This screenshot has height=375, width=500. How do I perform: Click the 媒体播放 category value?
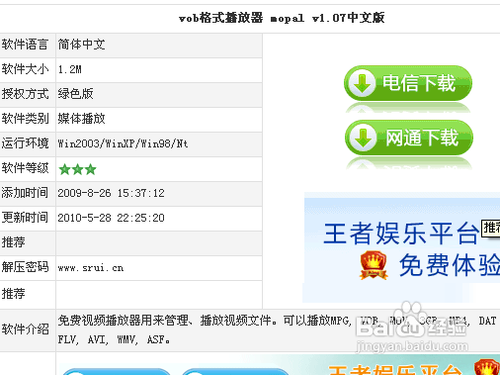[x=81, y=119]
